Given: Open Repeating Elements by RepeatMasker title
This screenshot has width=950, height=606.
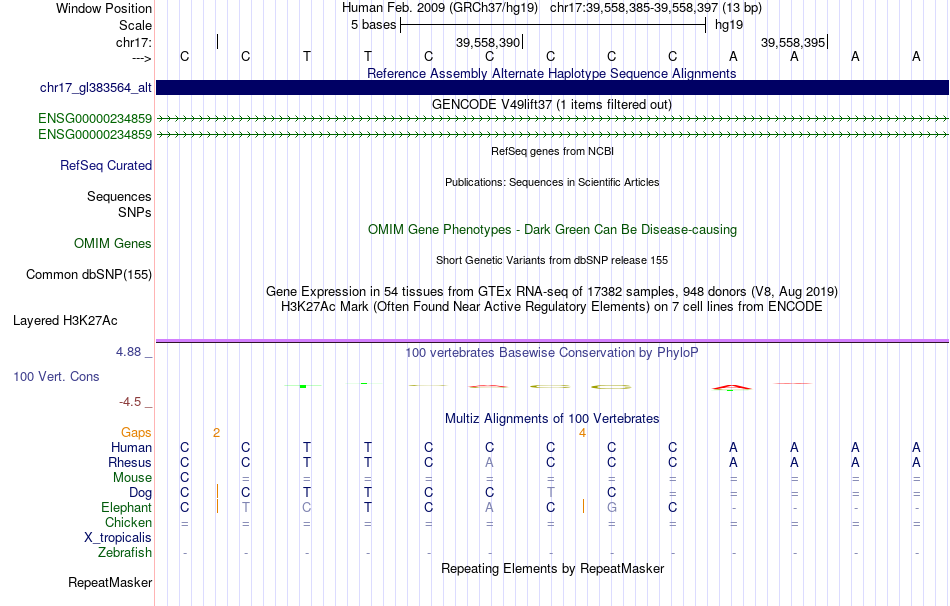Looking at the screenshot, I should pos(553,569).
